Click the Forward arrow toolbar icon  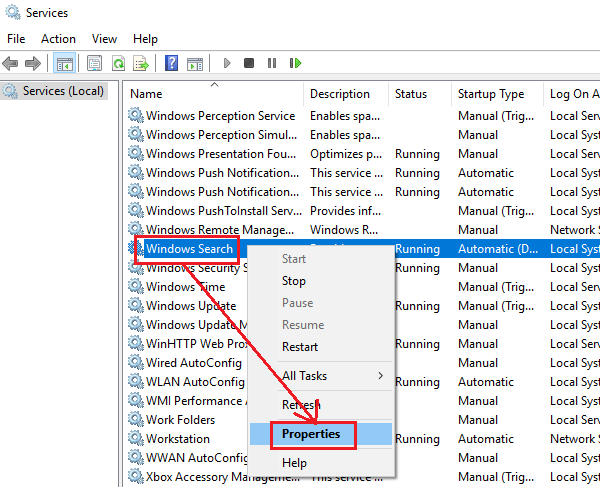tap(33, 63)
